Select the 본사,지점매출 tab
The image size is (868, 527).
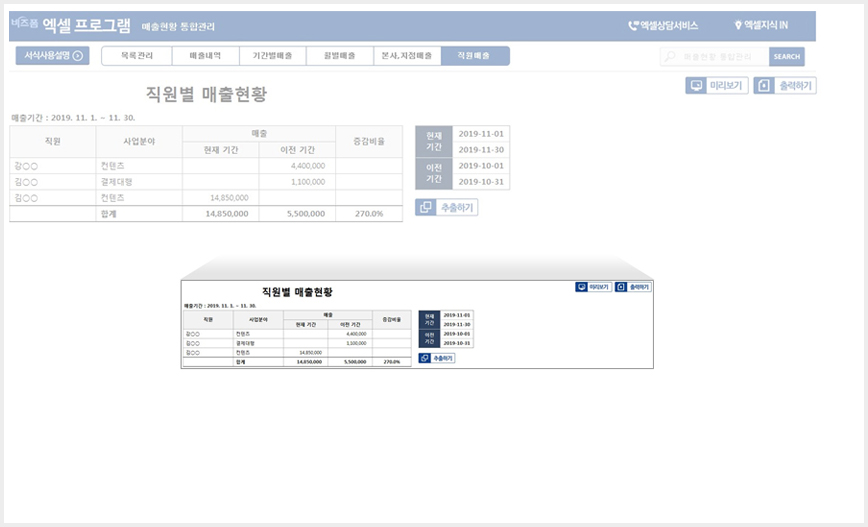407,56
